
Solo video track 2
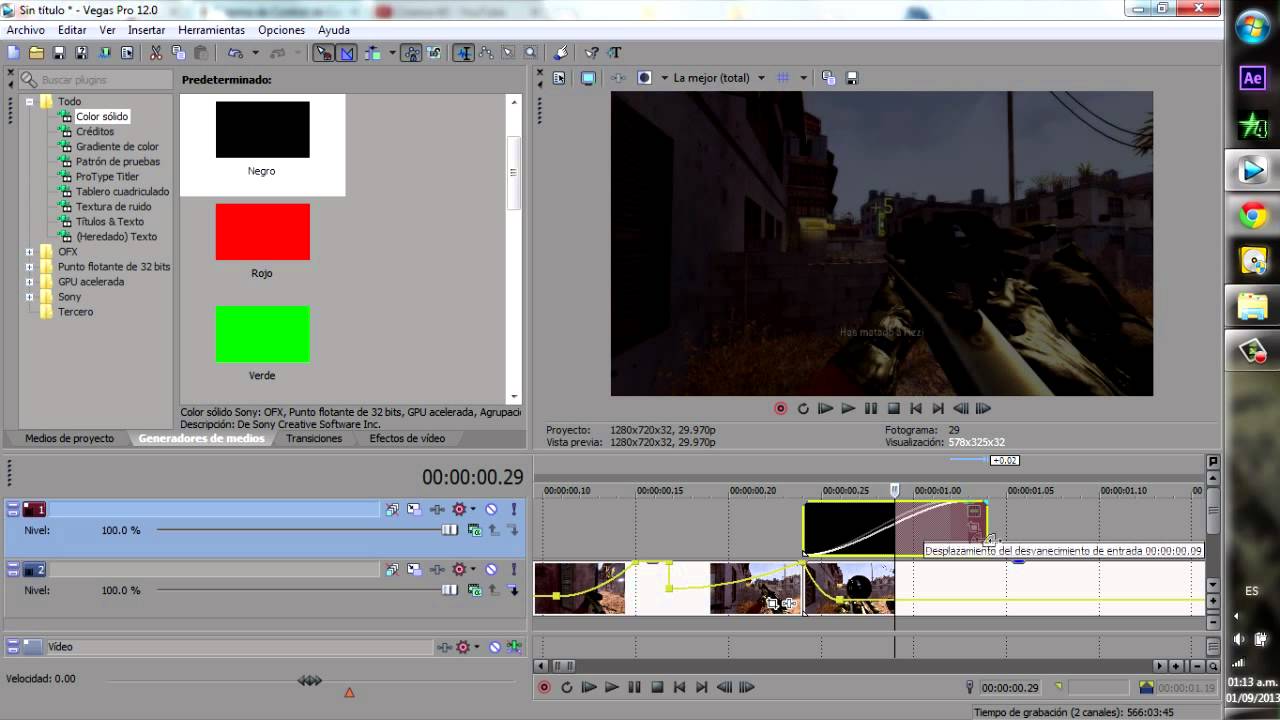[514, 569]
